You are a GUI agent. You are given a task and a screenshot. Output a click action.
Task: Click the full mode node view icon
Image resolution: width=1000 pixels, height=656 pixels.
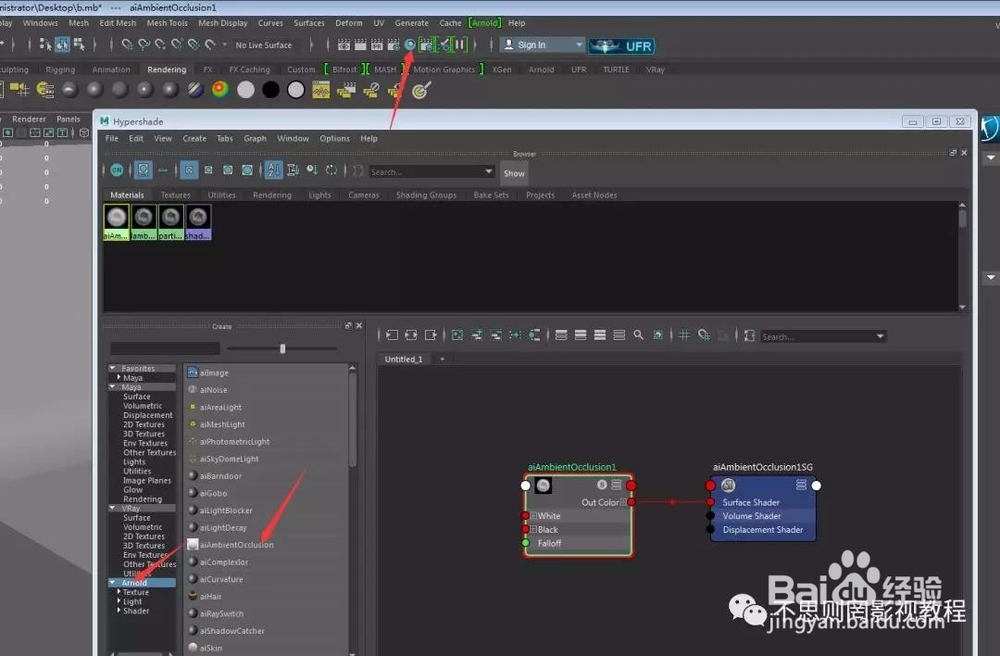pos(600,335)
